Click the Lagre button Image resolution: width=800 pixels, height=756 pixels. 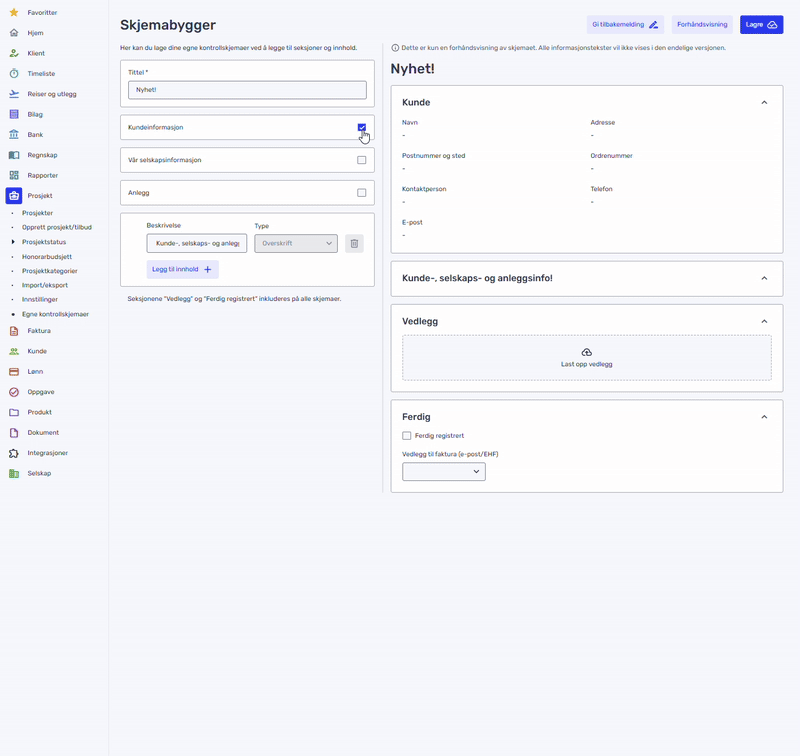pos(761,24)
